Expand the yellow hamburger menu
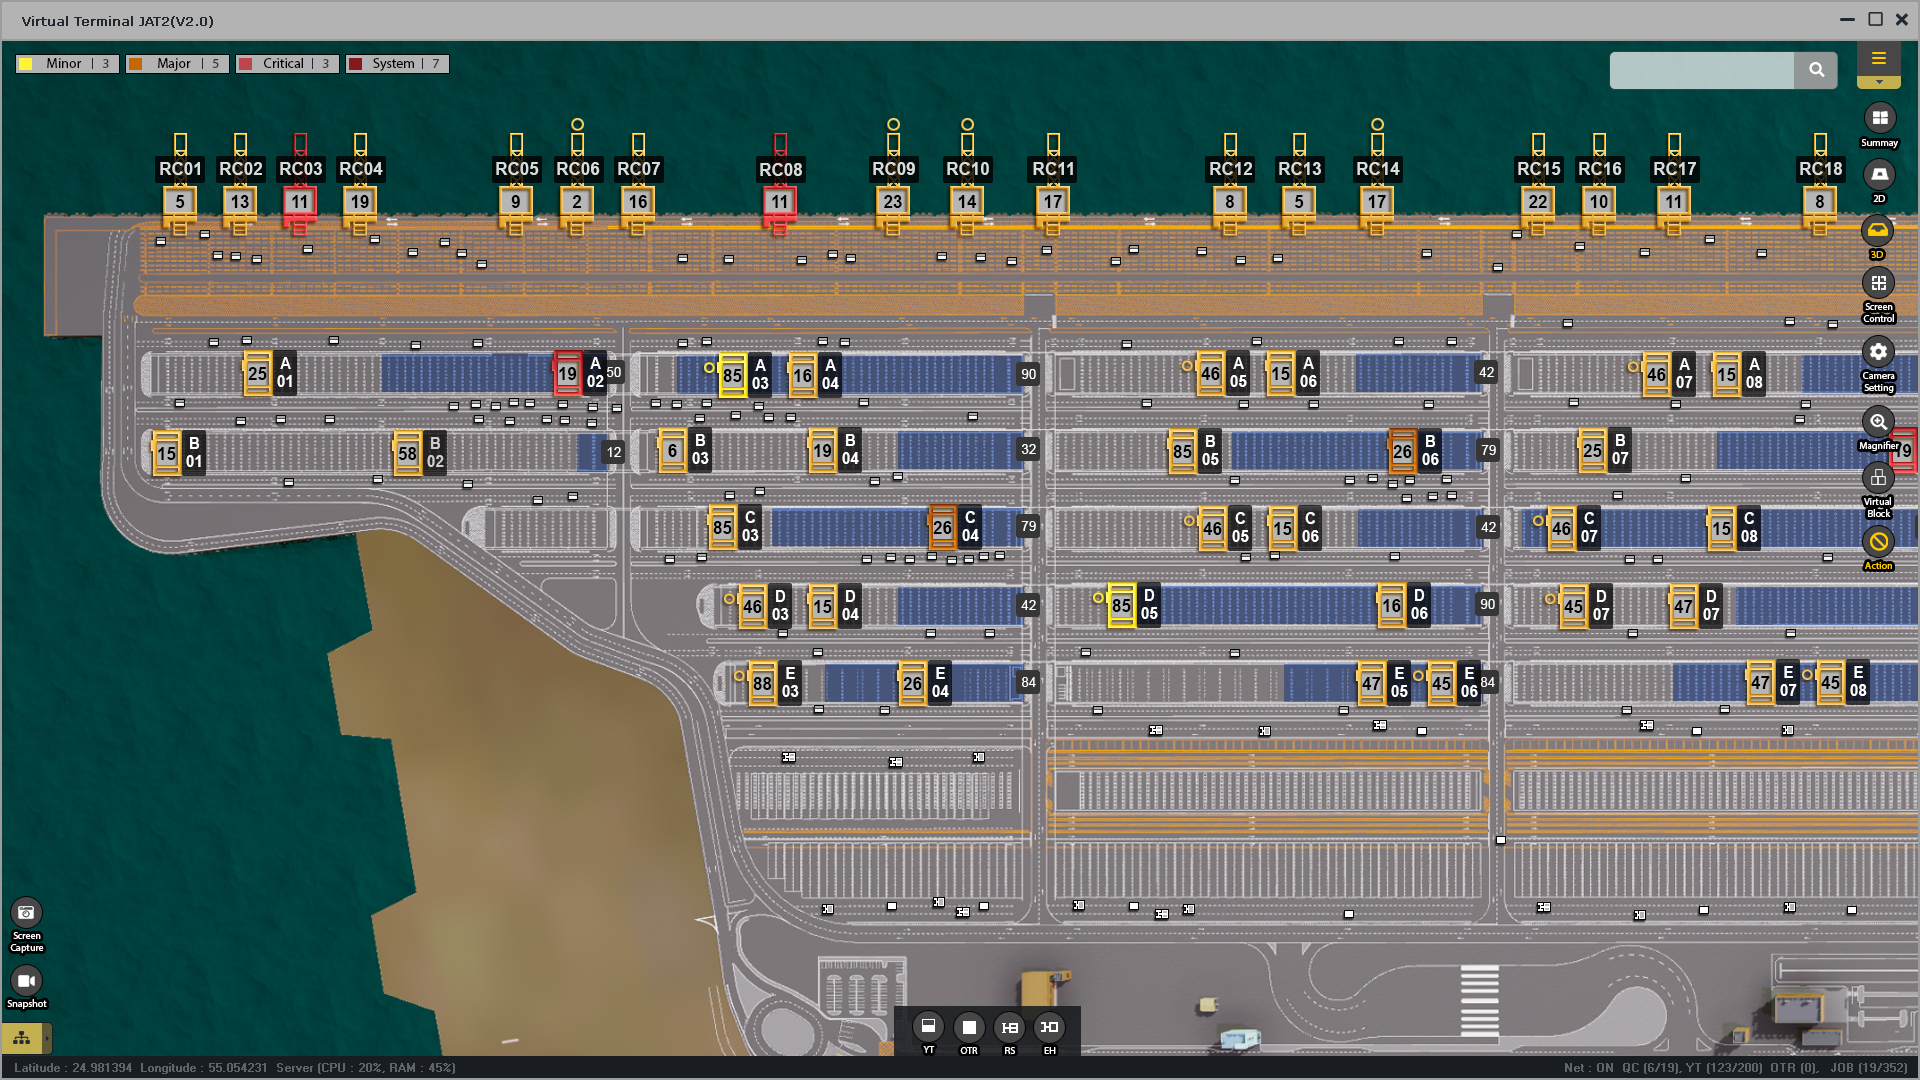The image size is (1920, 1080). point(1878,59)
